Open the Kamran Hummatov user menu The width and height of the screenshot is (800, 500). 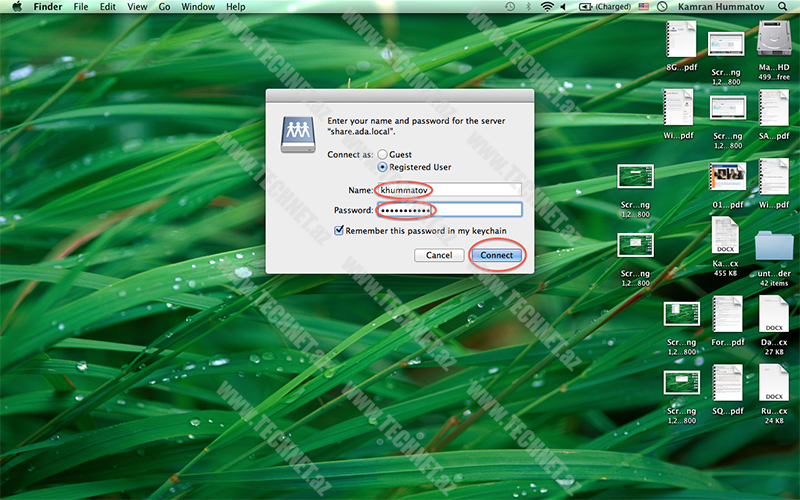click(721, 7)
